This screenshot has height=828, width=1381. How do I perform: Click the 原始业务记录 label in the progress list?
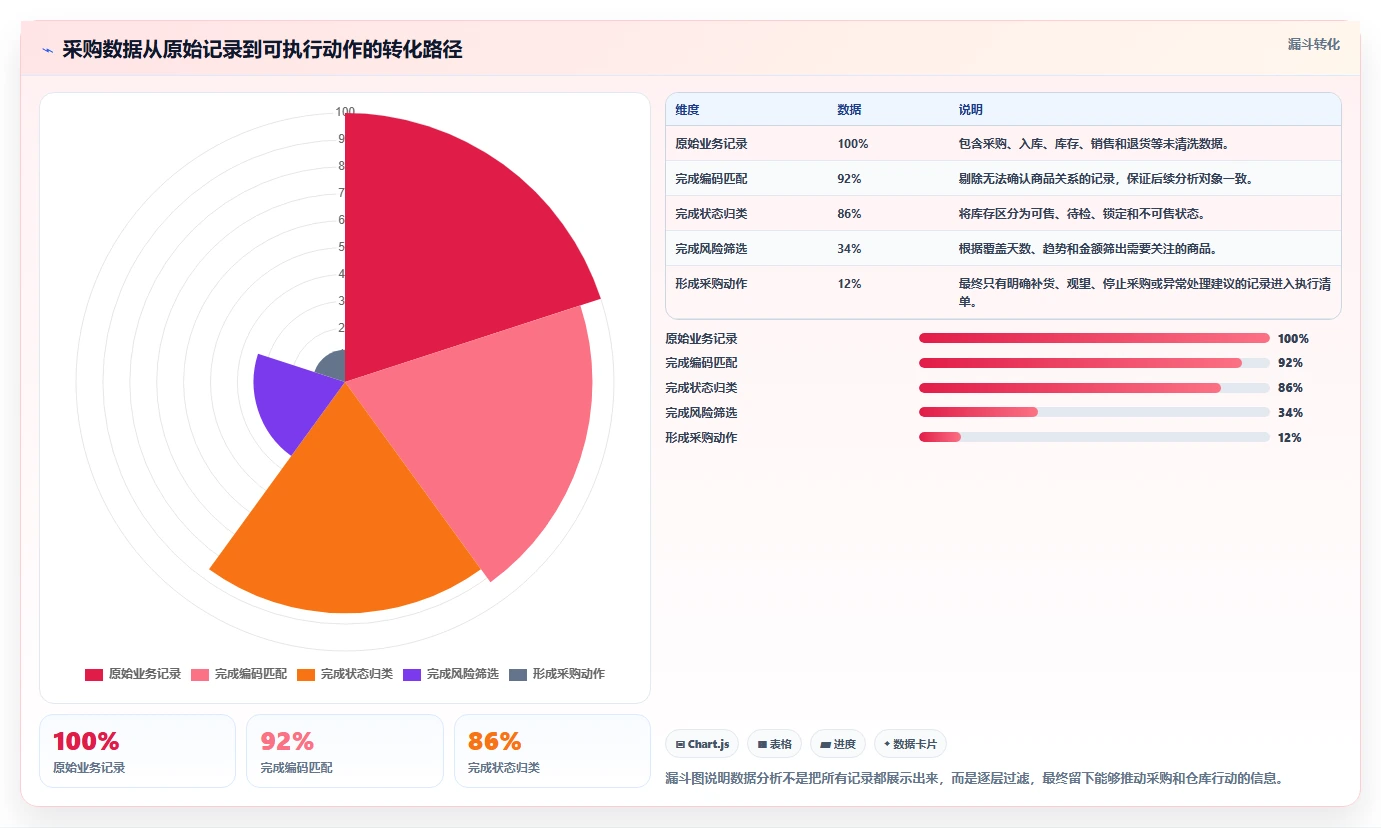click(x=701, y=339)
